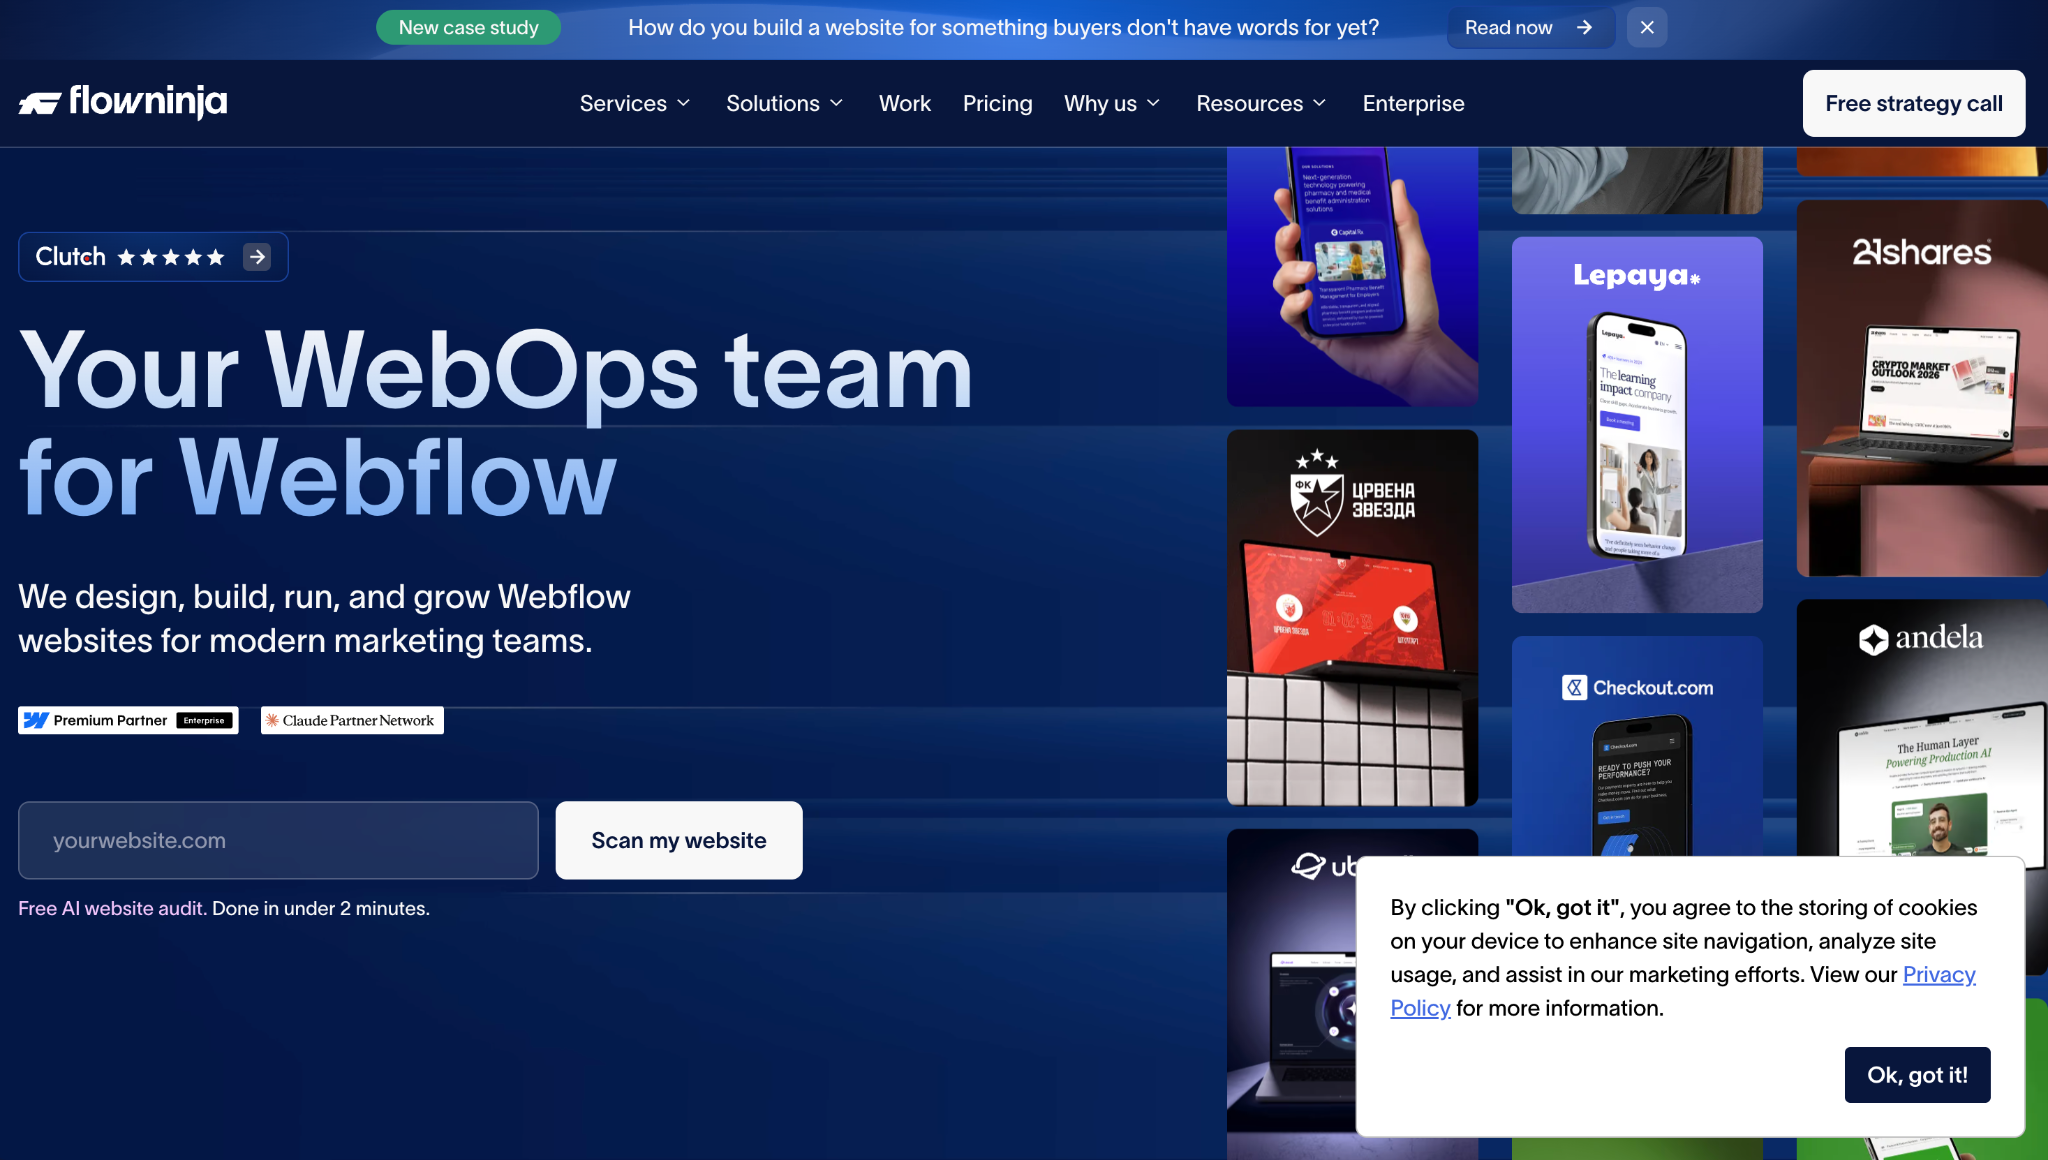Click the Claude Partner Network badge
Viewport: 2048px width, 1160px height.
click(x=352, y=720)
